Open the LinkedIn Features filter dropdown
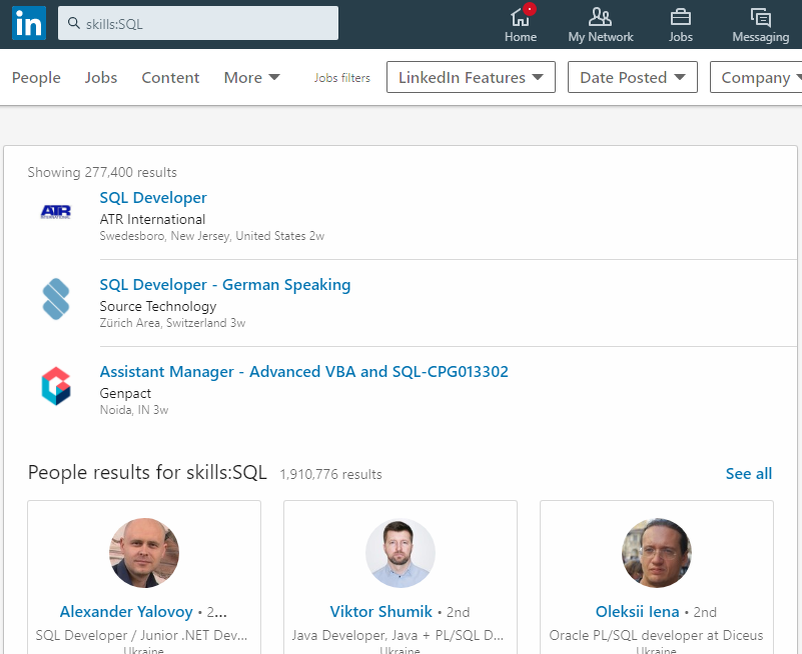Screen dimensions: 802x654 coord(471,77)
